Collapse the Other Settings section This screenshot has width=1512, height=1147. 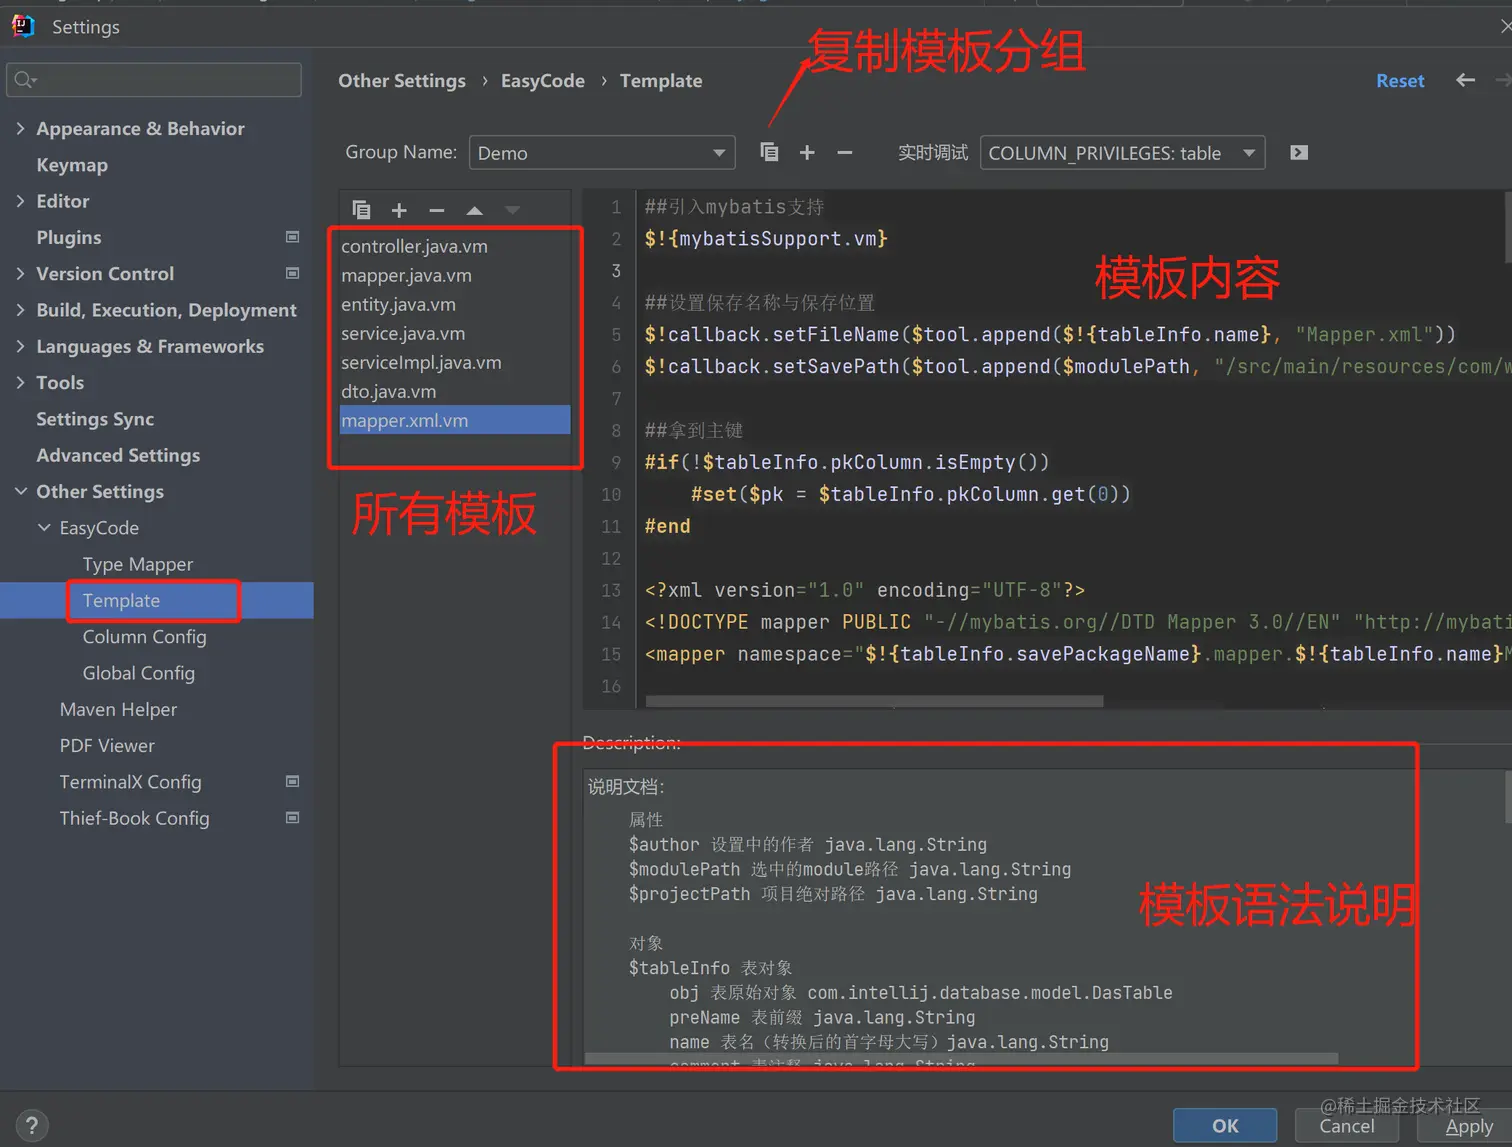pyautogui.click(x=20, y=491)
